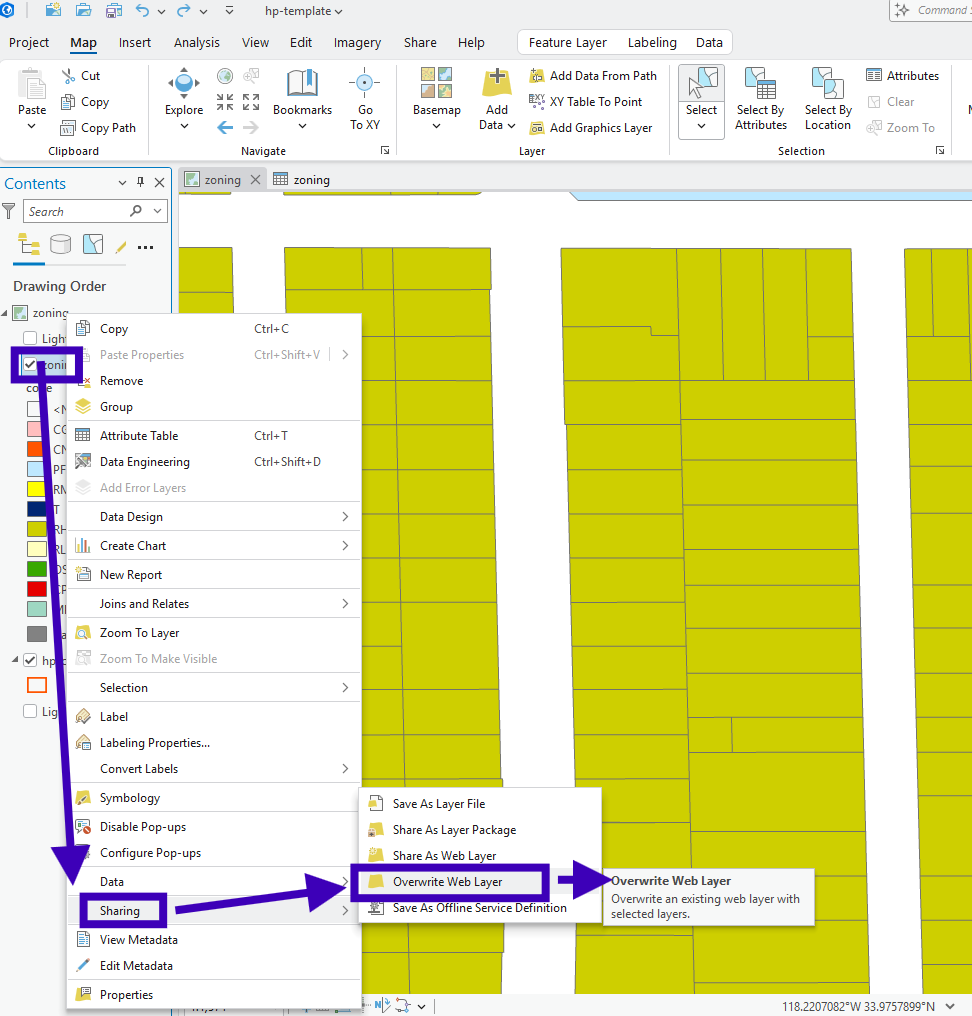Collapse the zoning map tree node

(7, 313)
